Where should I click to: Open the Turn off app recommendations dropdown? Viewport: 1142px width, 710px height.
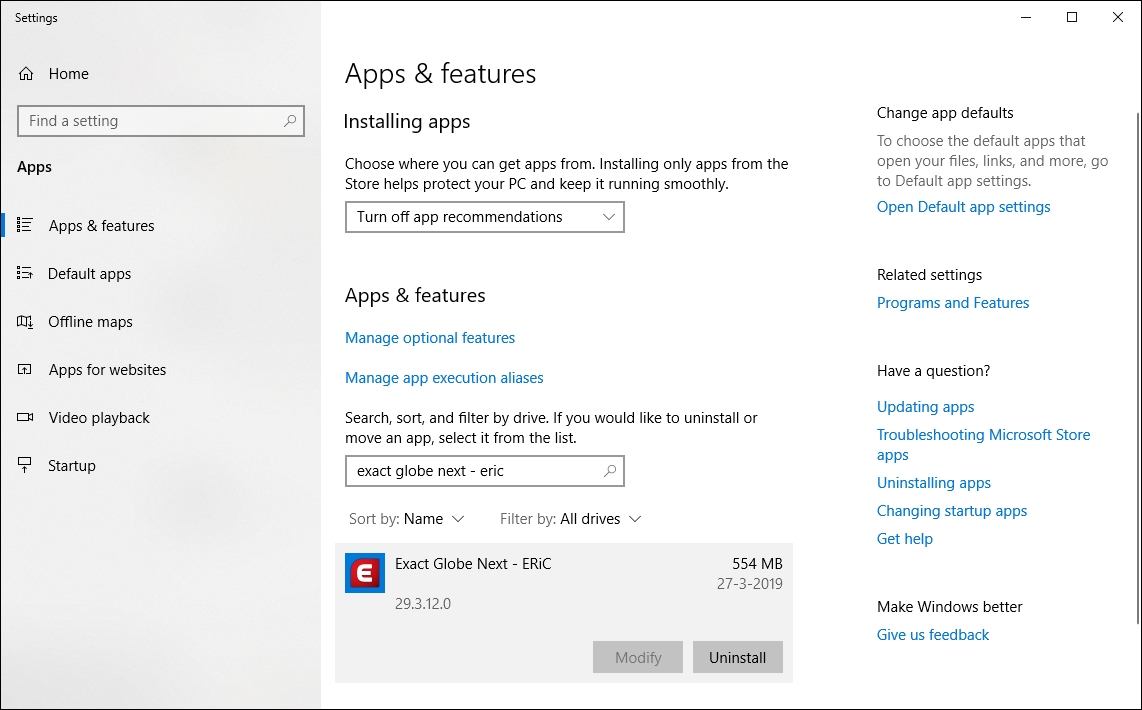484,217
